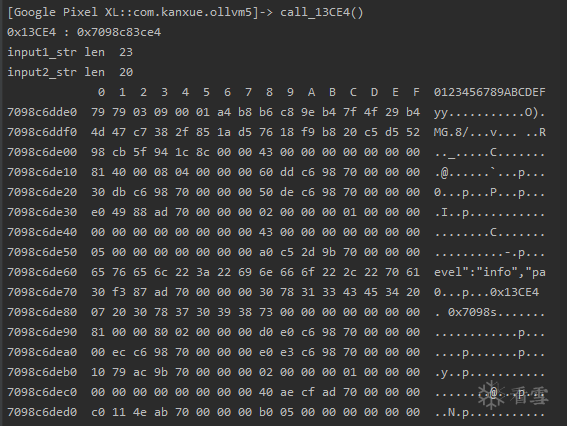Image resolution: width=567 pixels, height=426 pixels.
Task: Click row address 7098c6de60
Action: click(x=42, y=272)
